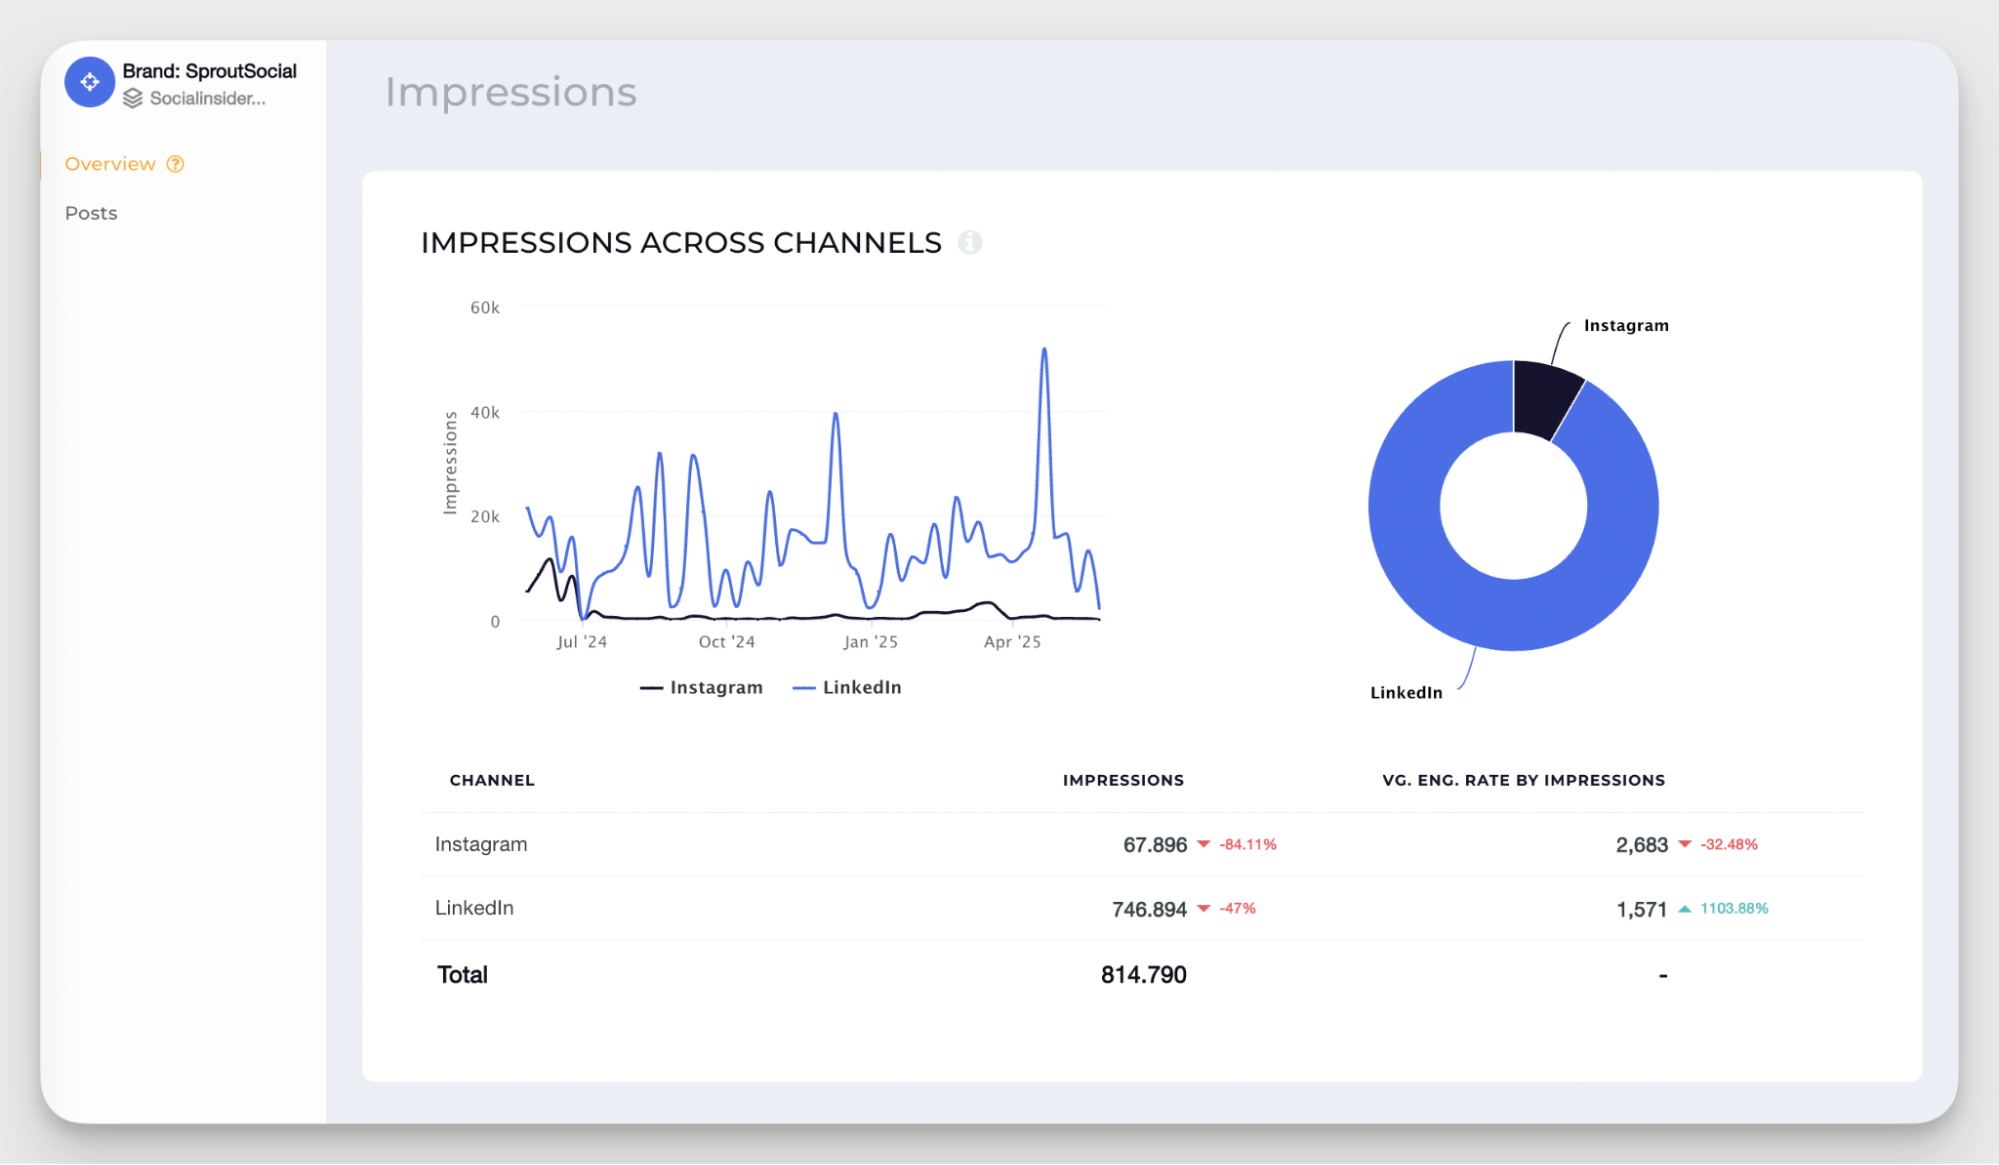
Task: Click the Channel column header
Action: click(x=491, y=780)
